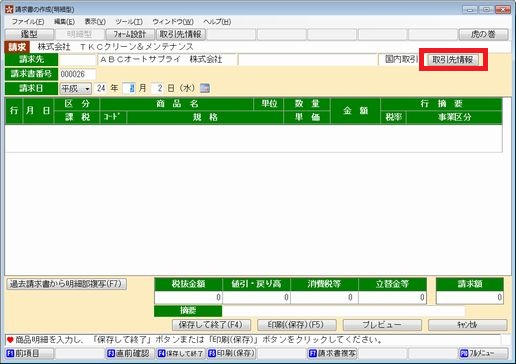The height and width of the screenshot is (364, 516).
Task: Click the 行摘要 column header
Action: click(441, 104)
